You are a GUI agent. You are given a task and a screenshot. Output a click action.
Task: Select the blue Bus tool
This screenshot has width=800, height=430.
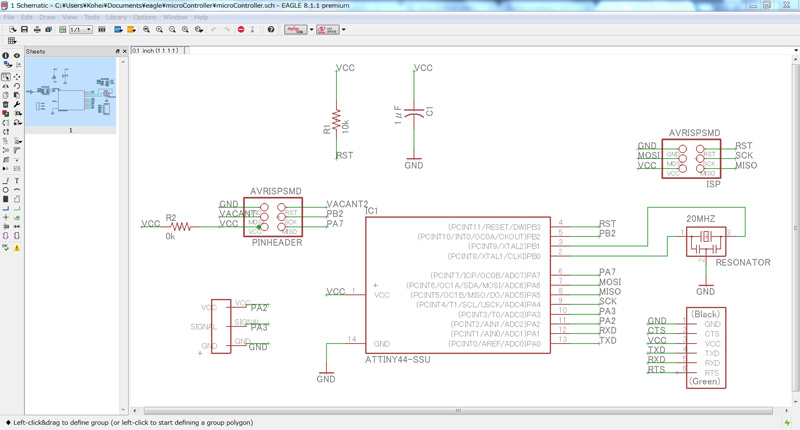pos(6,209)
